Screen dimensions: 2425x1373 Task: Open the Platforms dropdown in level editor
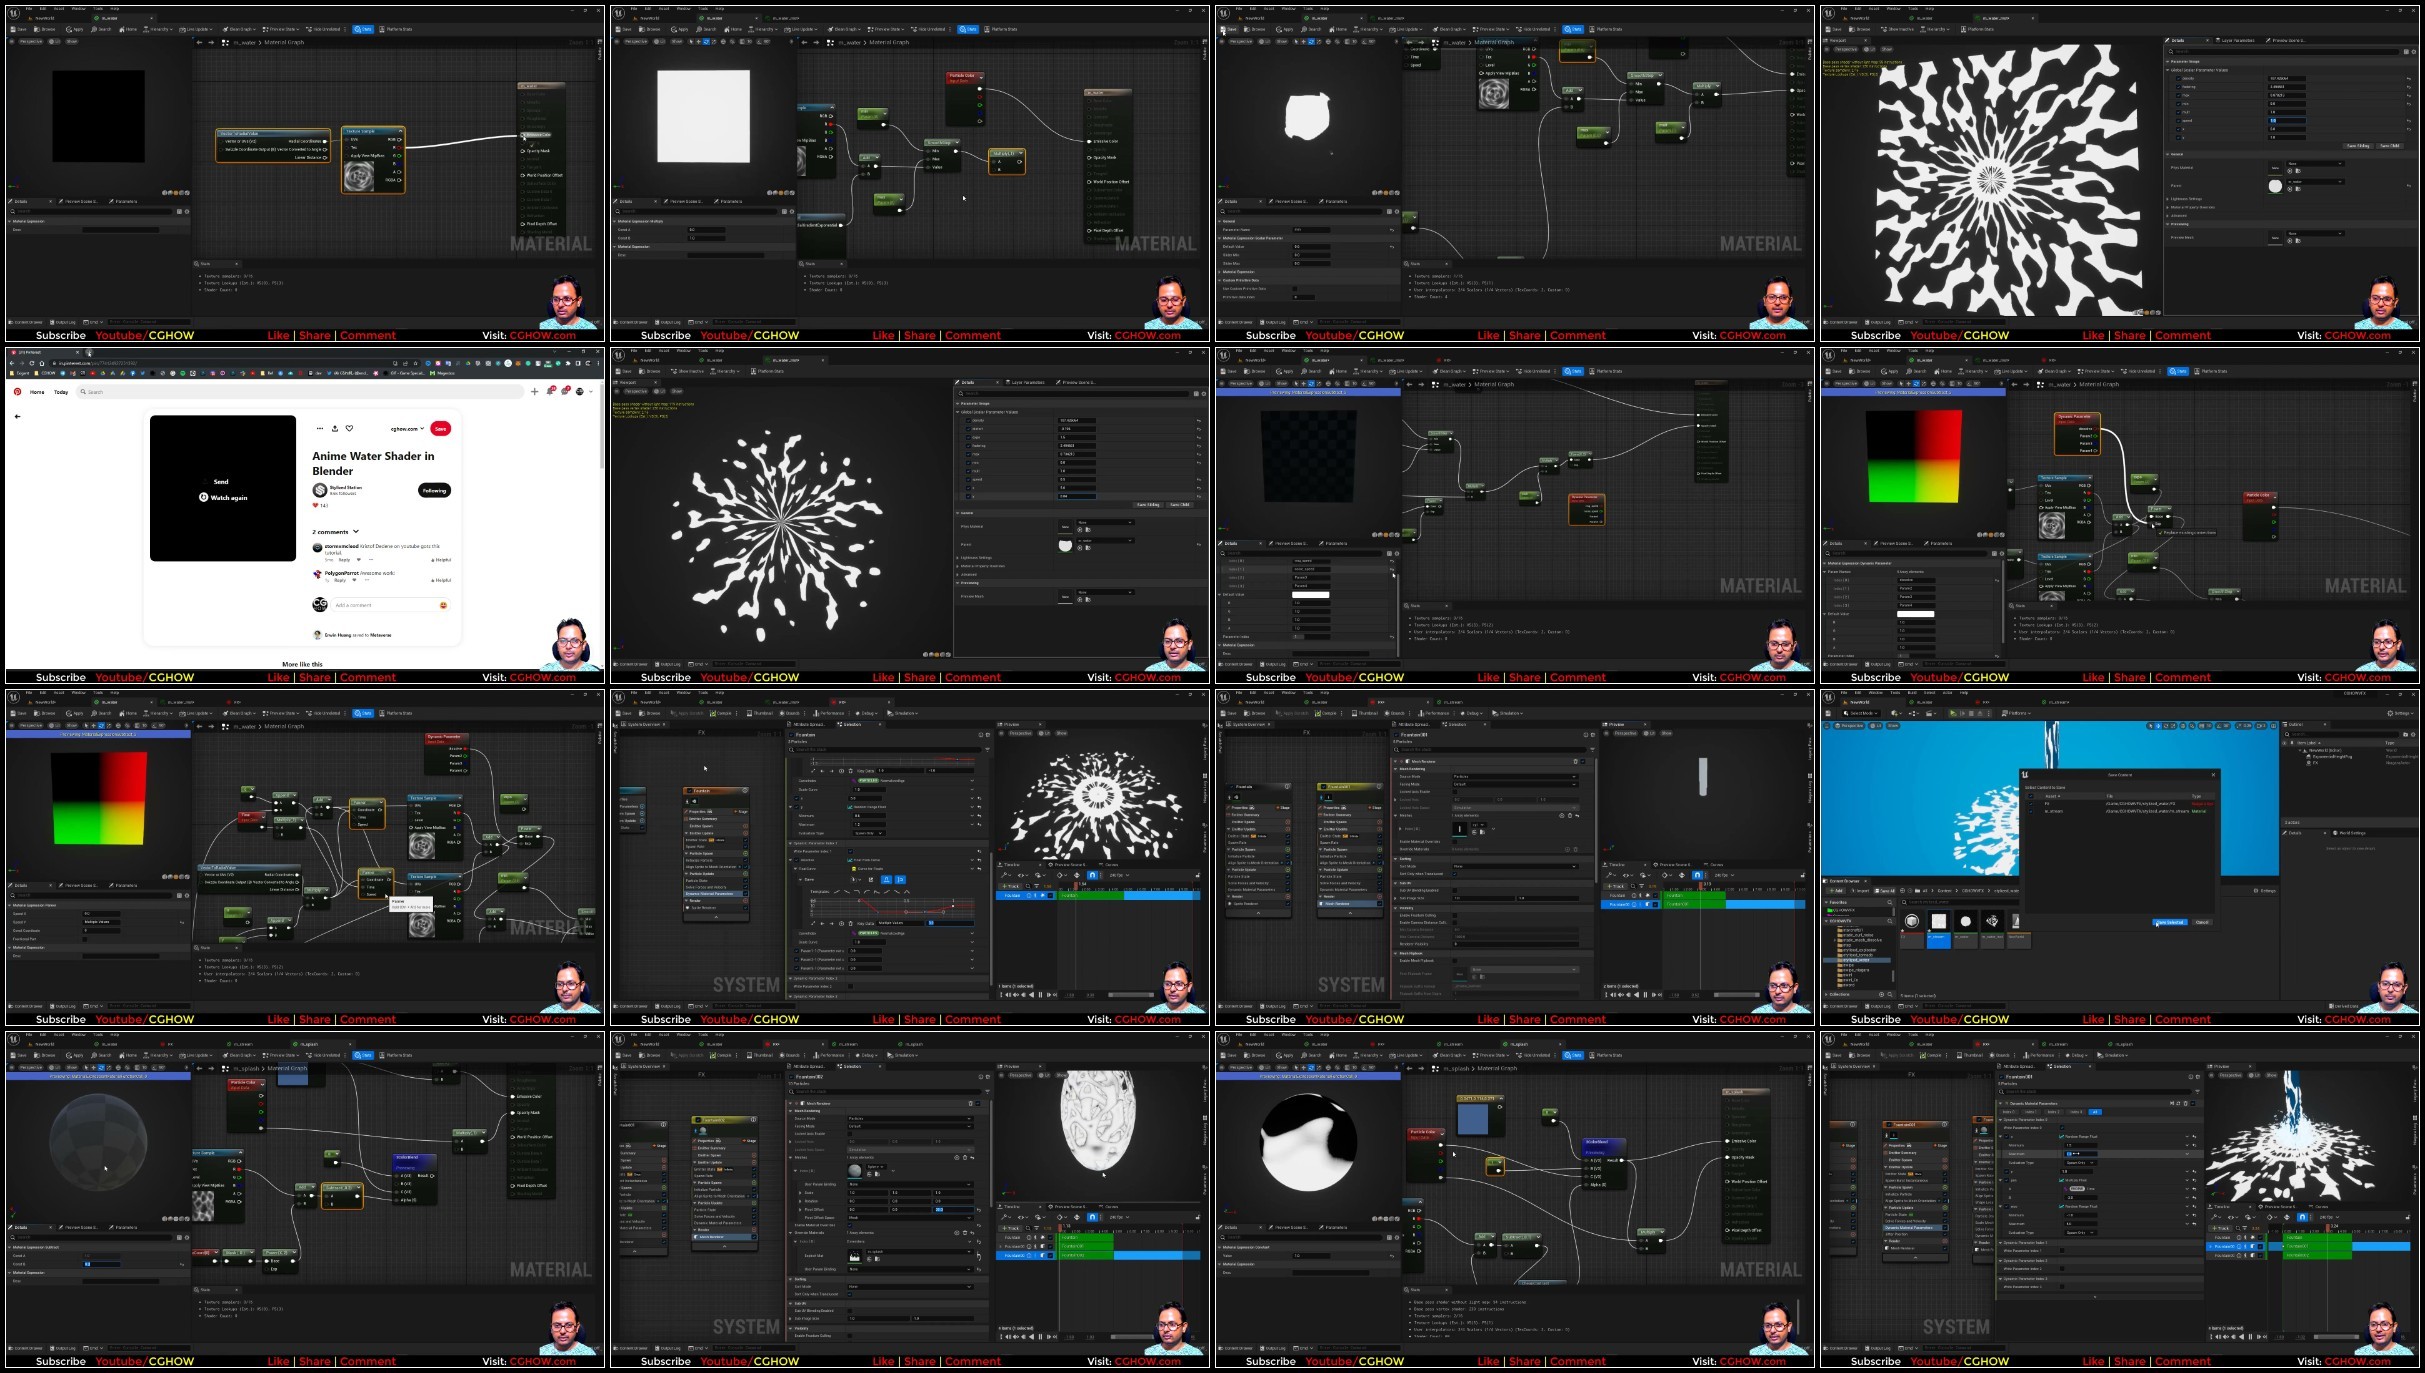pyautogui.click(x=2018, y=713)
